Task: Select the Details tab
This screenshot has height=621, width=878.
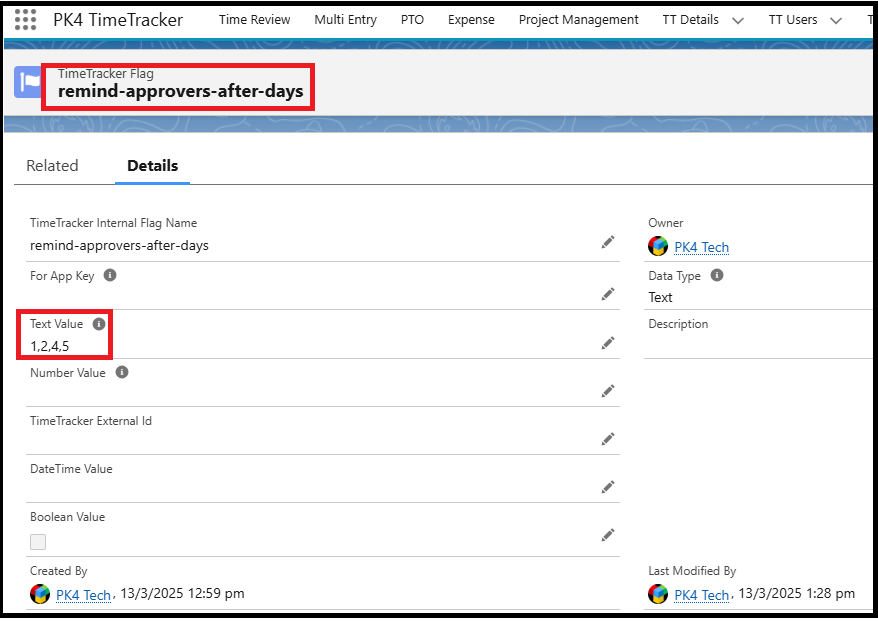Action: pyautogui.click(x=152, y=166)
